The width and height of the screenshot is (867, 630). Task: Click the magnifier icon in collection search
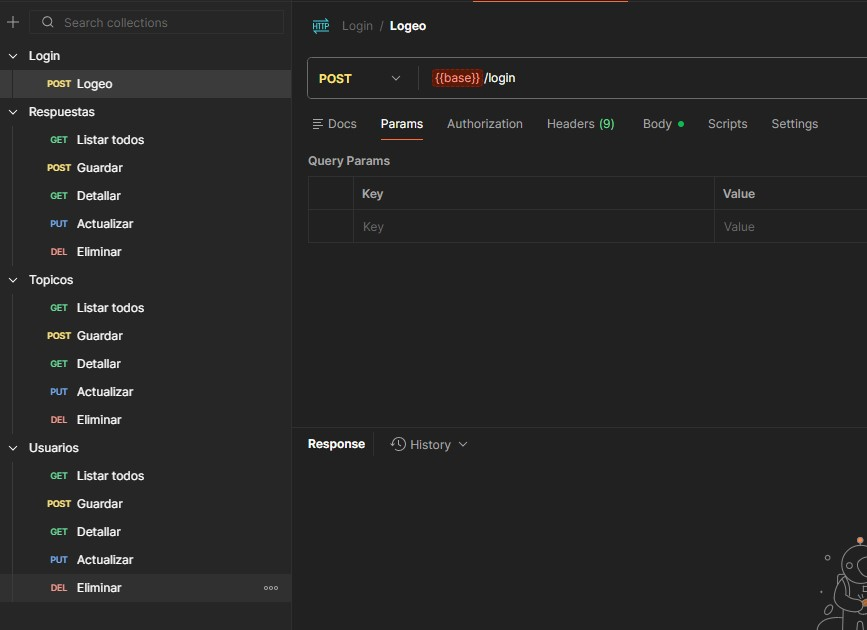click(x=48, y=22)
